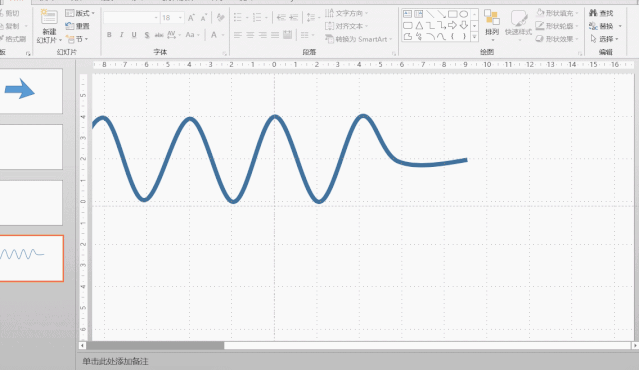Viewport: 639px width, 370px height.
Task: Click the Increase List Level icon
Action: pos(293,18)
